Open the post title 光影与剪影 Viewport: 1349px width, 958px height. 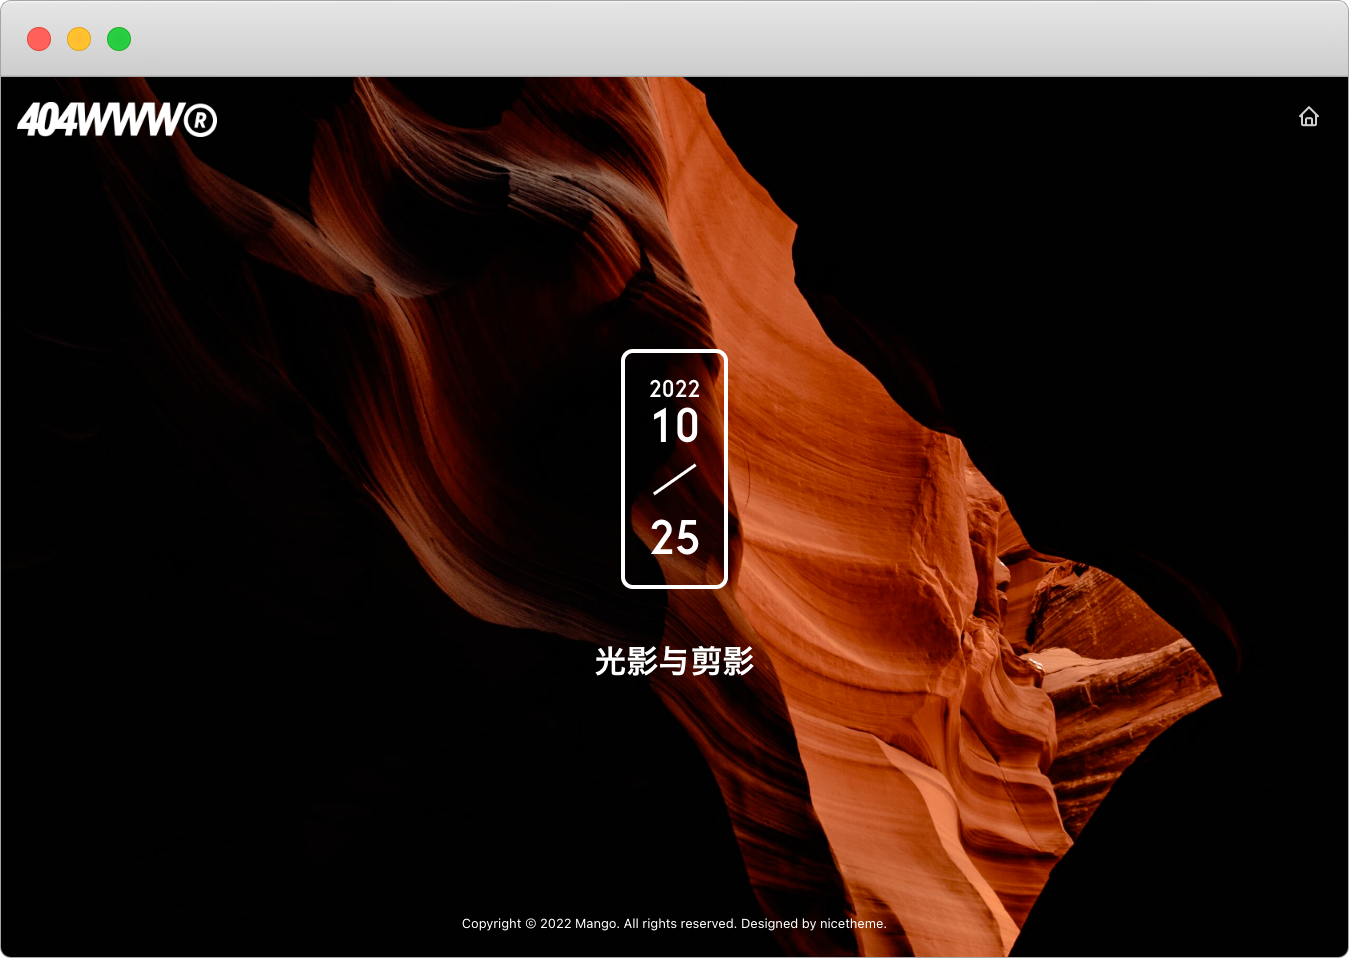[x=674, y=661]
